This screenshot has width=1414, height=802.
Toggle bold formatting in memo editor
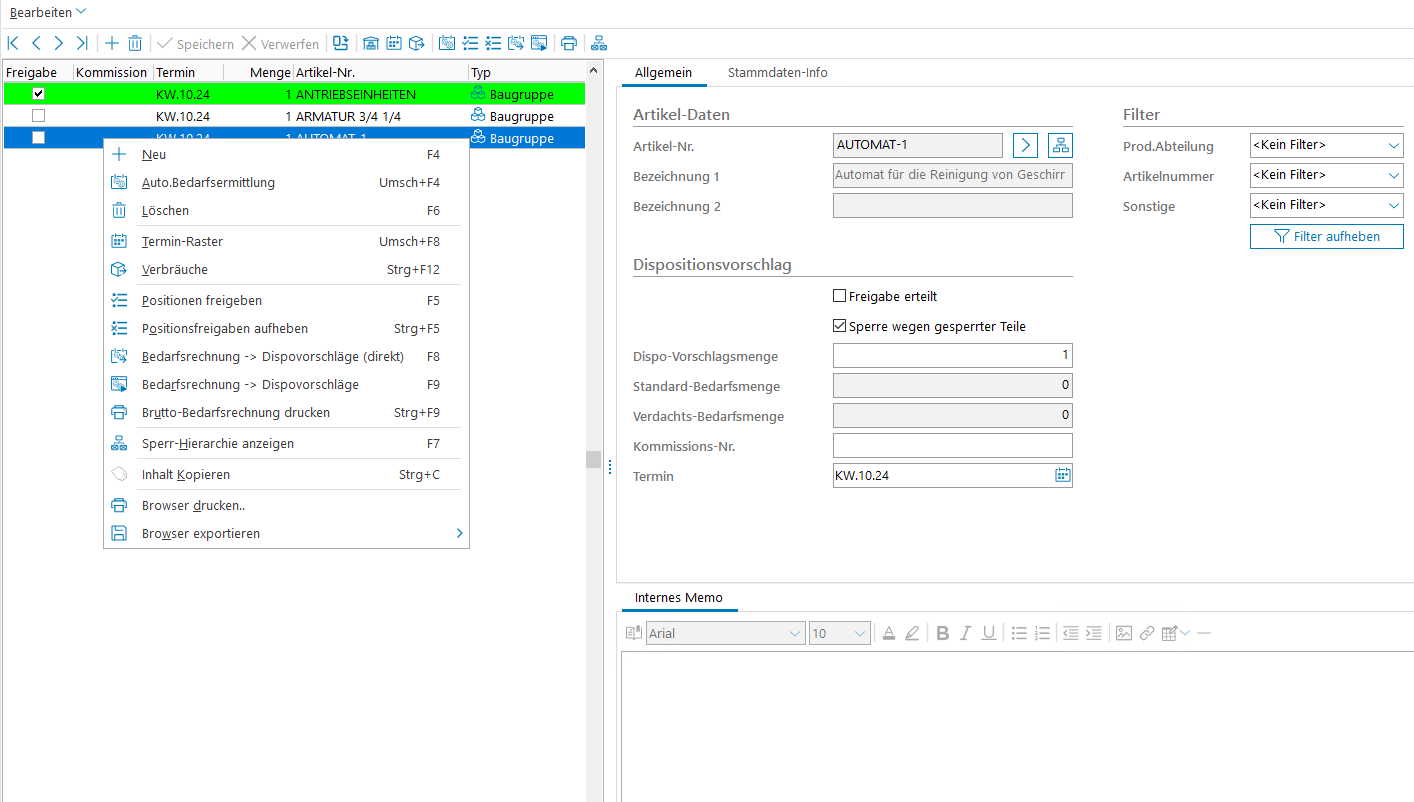[942, 633]
